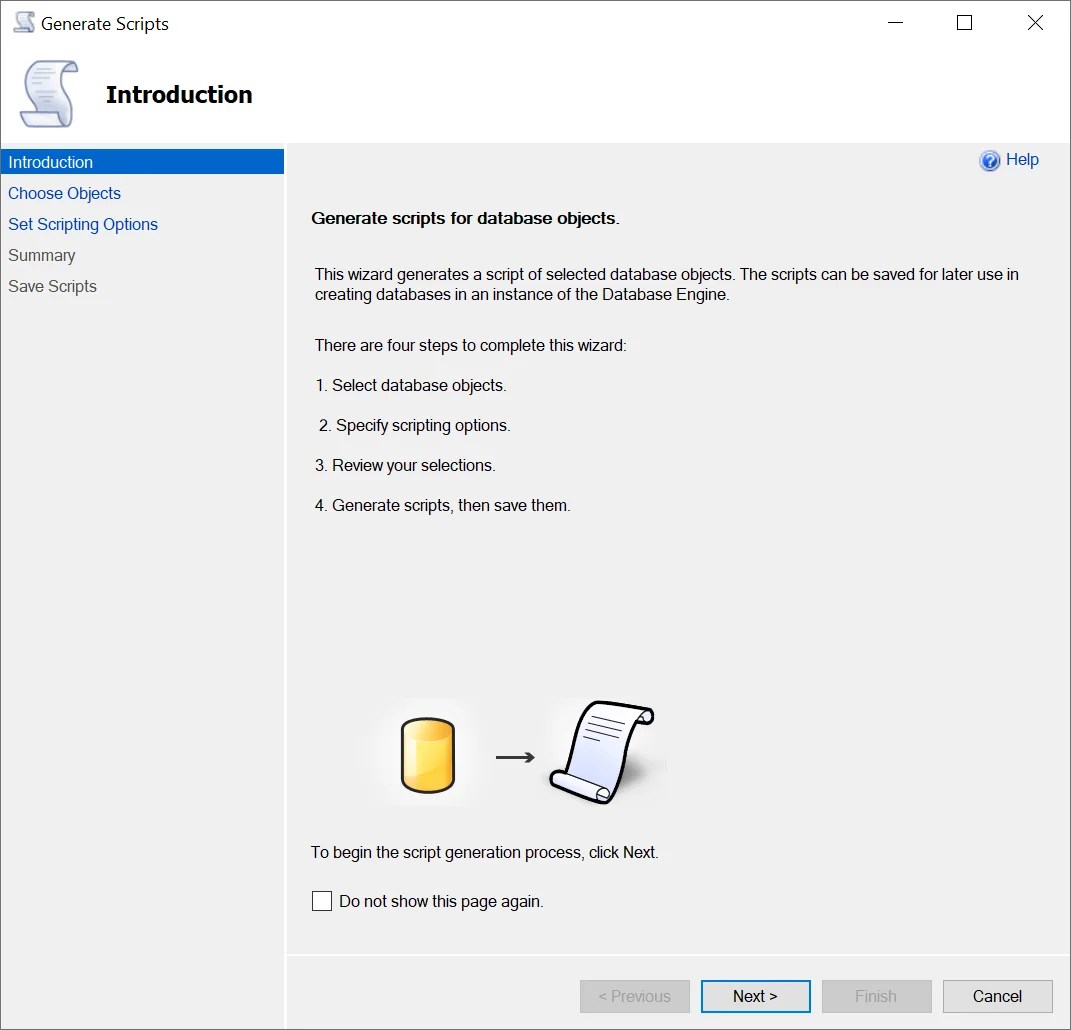Click the disabled Previous button
The image size is (1071, 1030).
634,996
